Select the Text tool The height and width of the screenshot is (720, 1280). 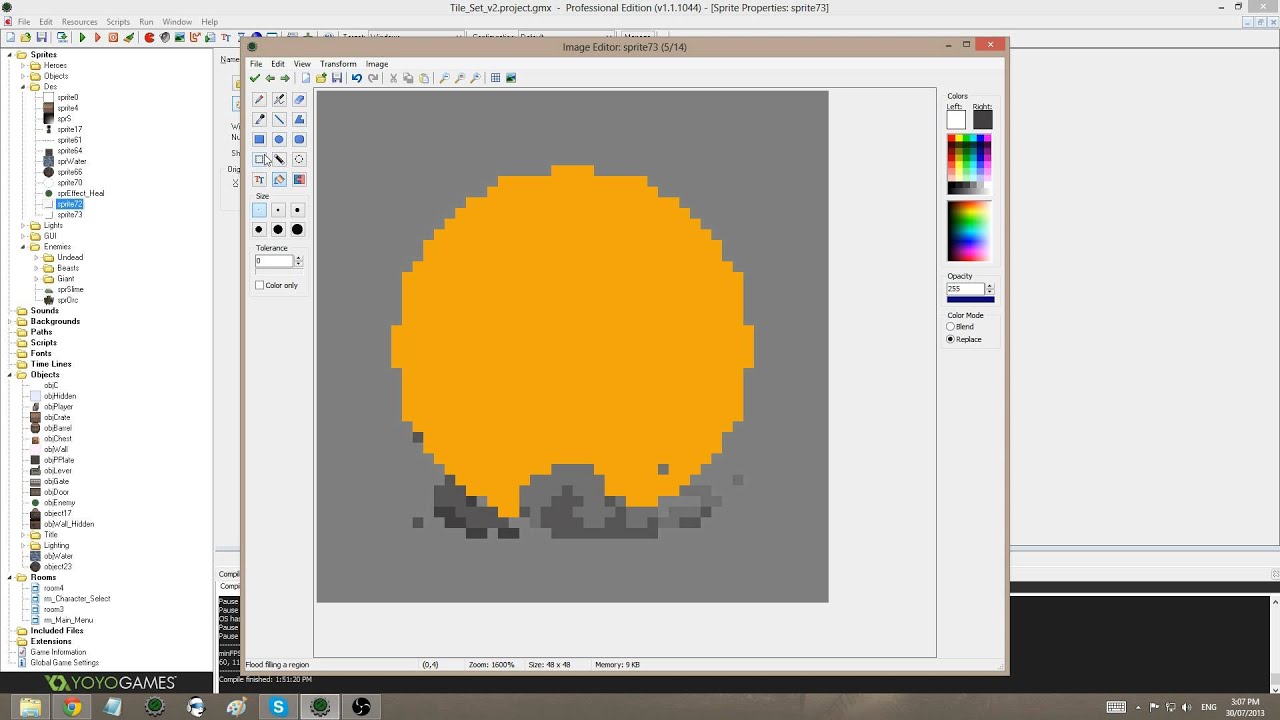tap(259, 180)
